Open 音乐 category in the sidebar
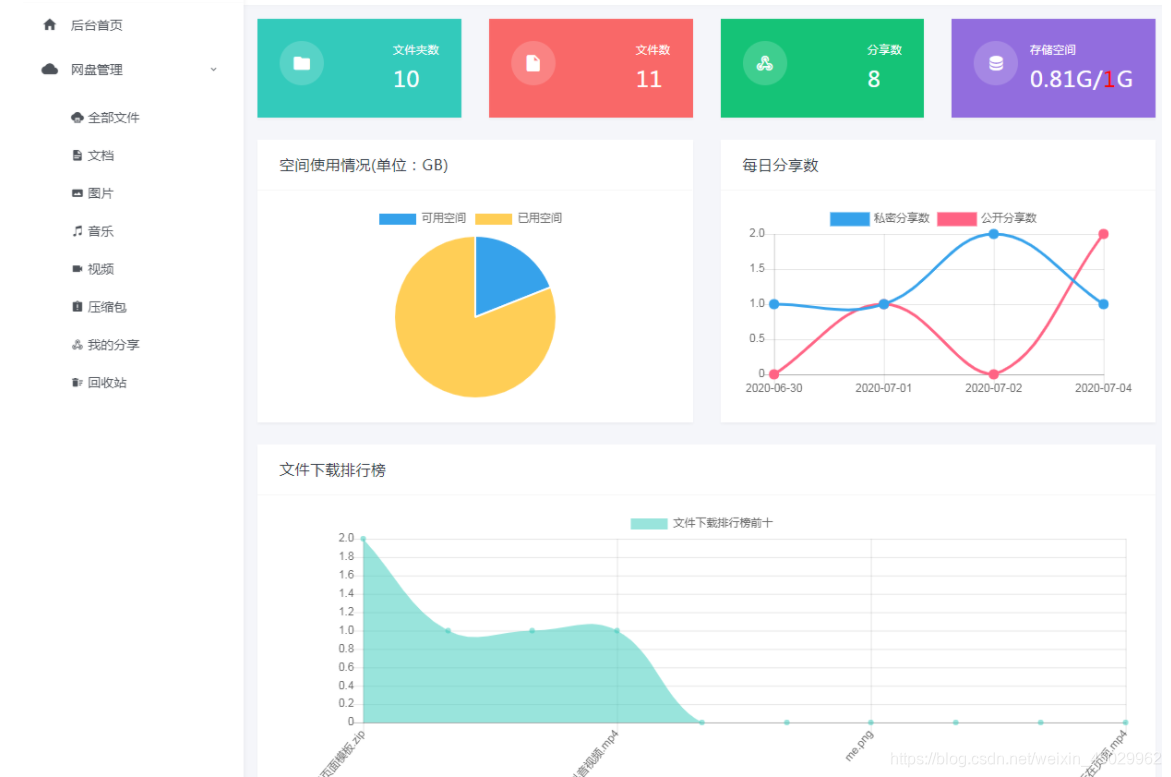 (x=101, y=232)
